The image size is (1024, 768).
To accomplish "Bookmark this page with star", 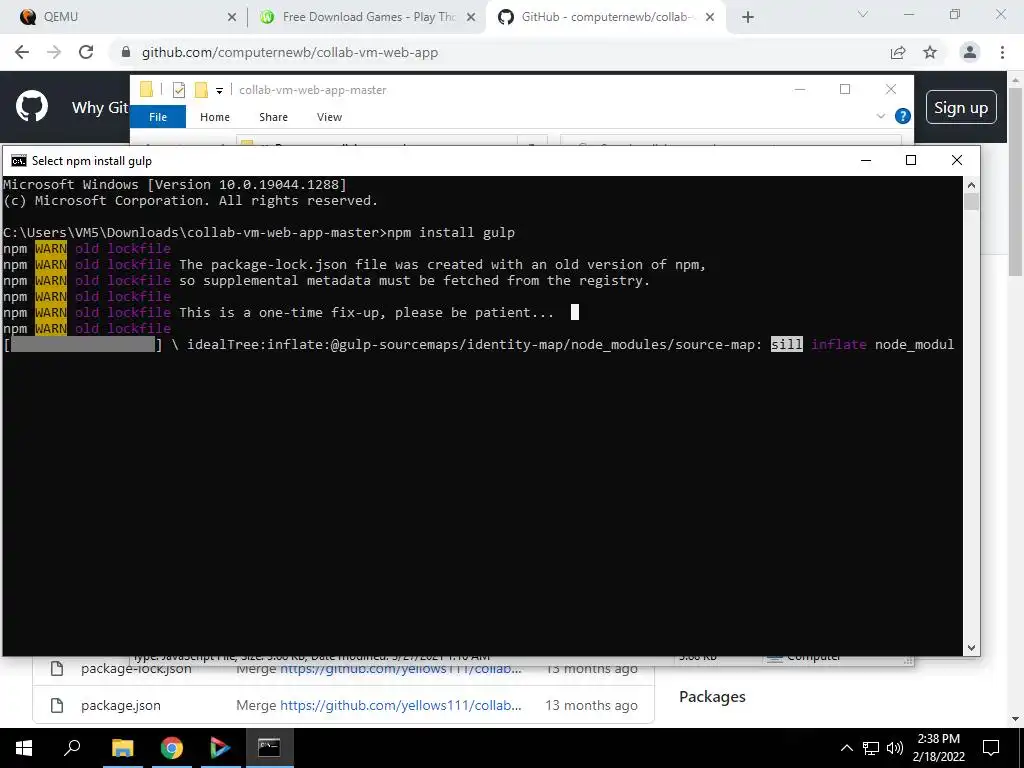I will tap(930, 52).
